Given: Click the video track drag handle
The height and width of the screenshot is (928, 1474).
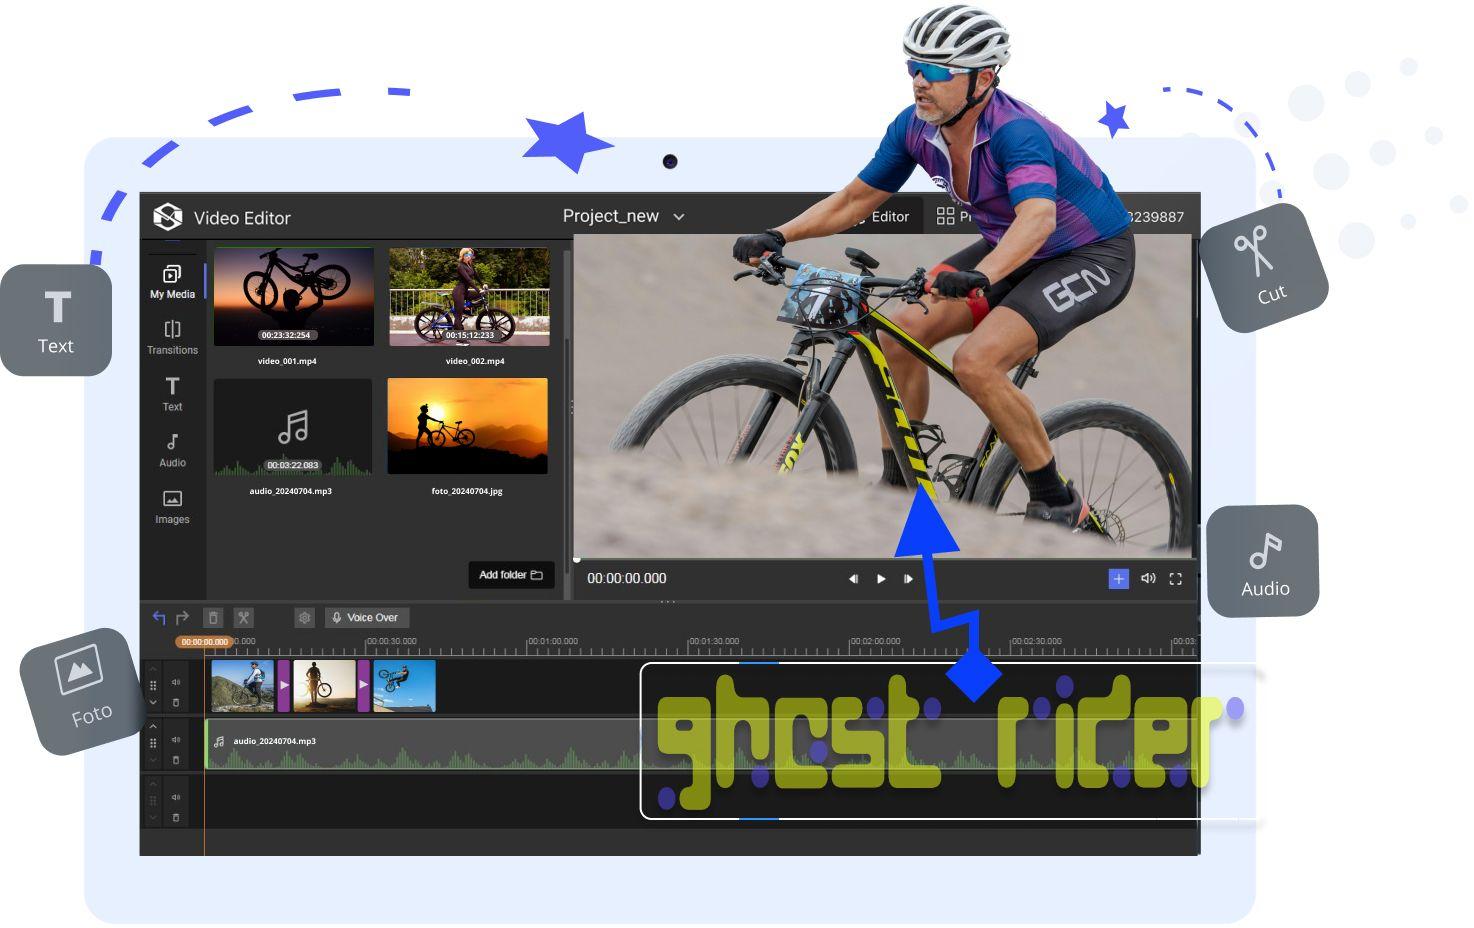Looking at the screenshot, I should coord(153,686).
